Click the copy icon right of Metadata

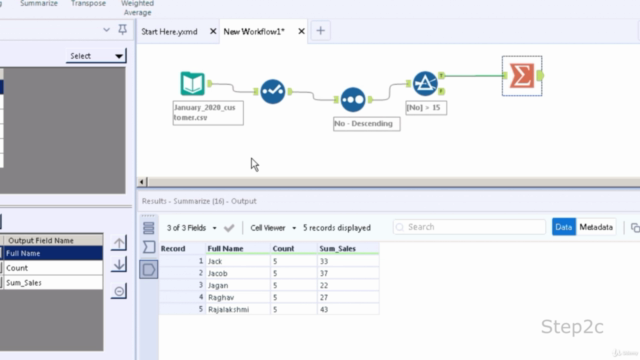(x=635, y=227)
